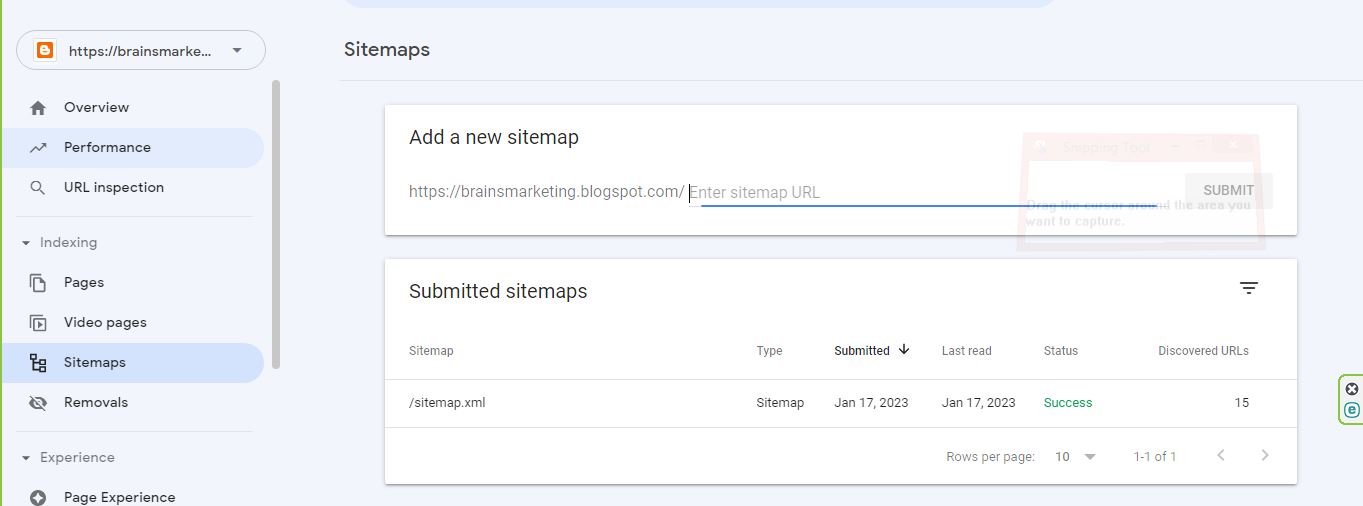The image size is (1363, 506).
Task: Click the Blogger property icon
Action: [44, 50]
